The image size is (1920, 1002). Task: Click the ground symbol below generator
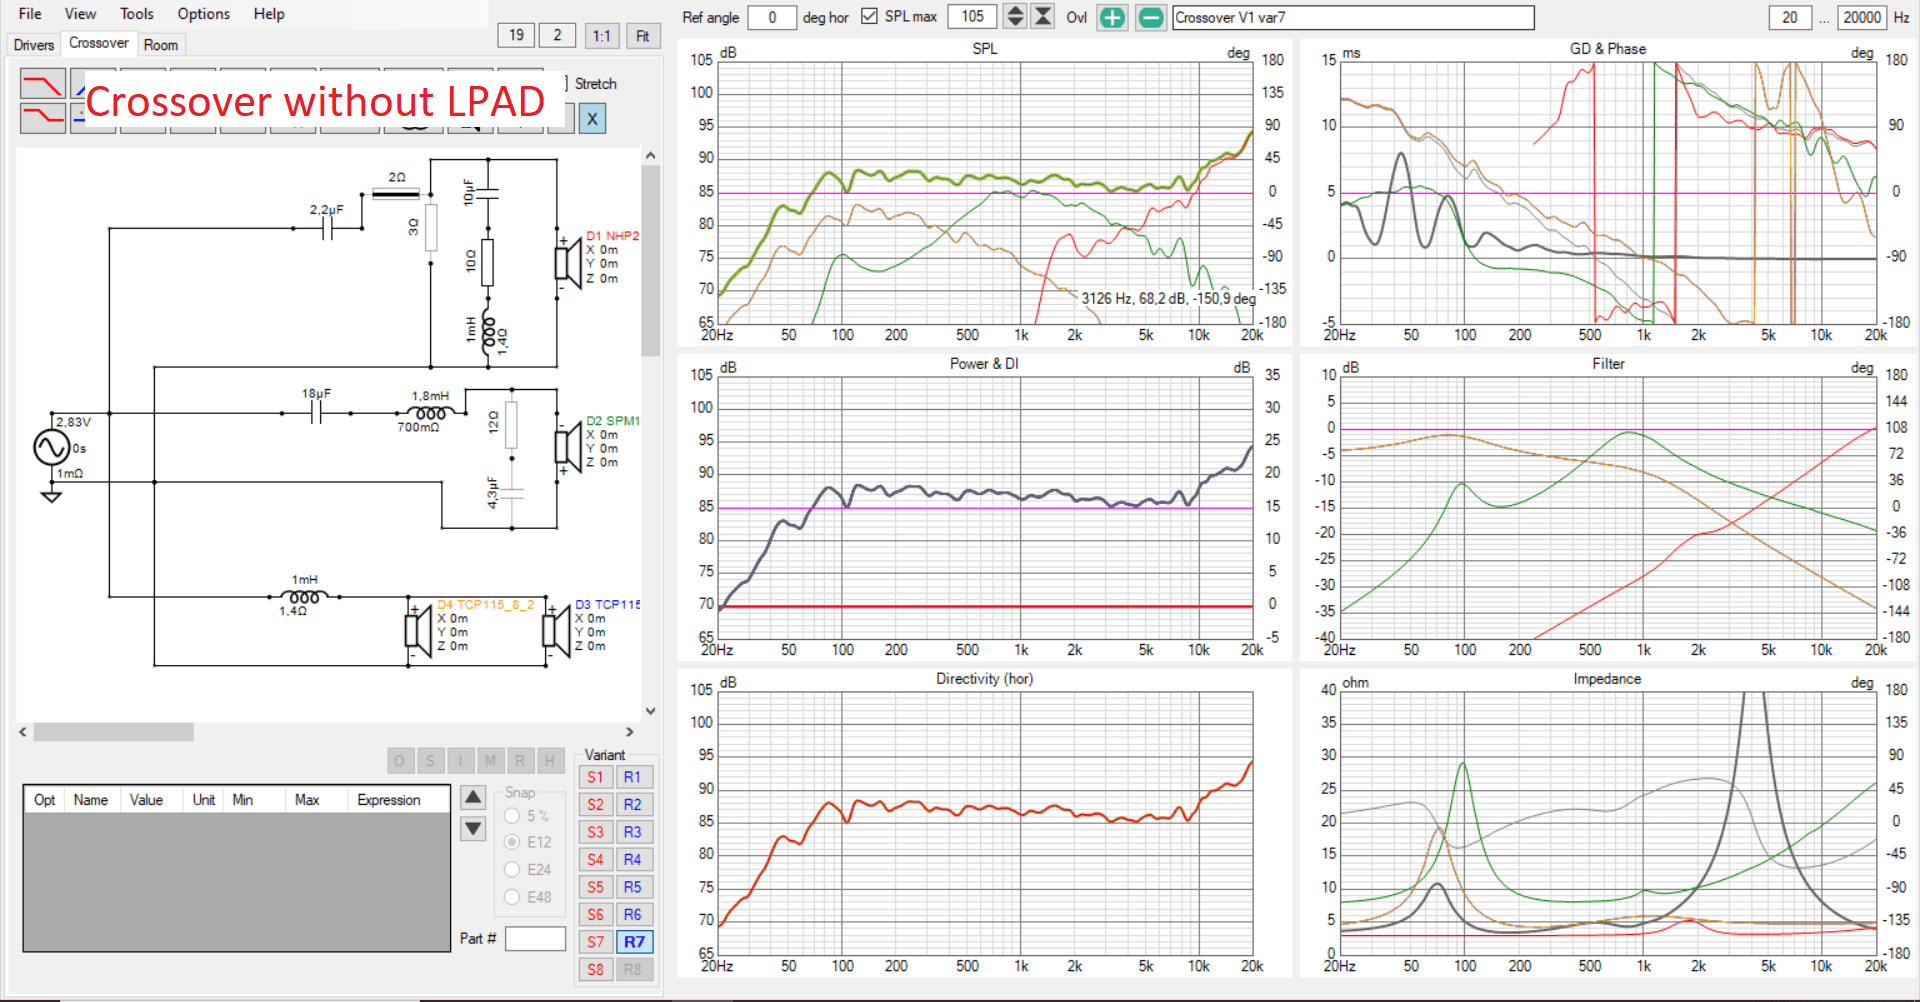point(51,495)
